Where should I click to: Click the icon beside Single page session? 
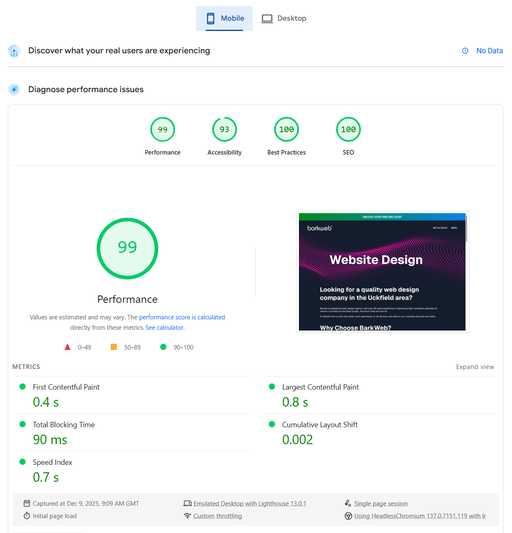coord(348,503)
